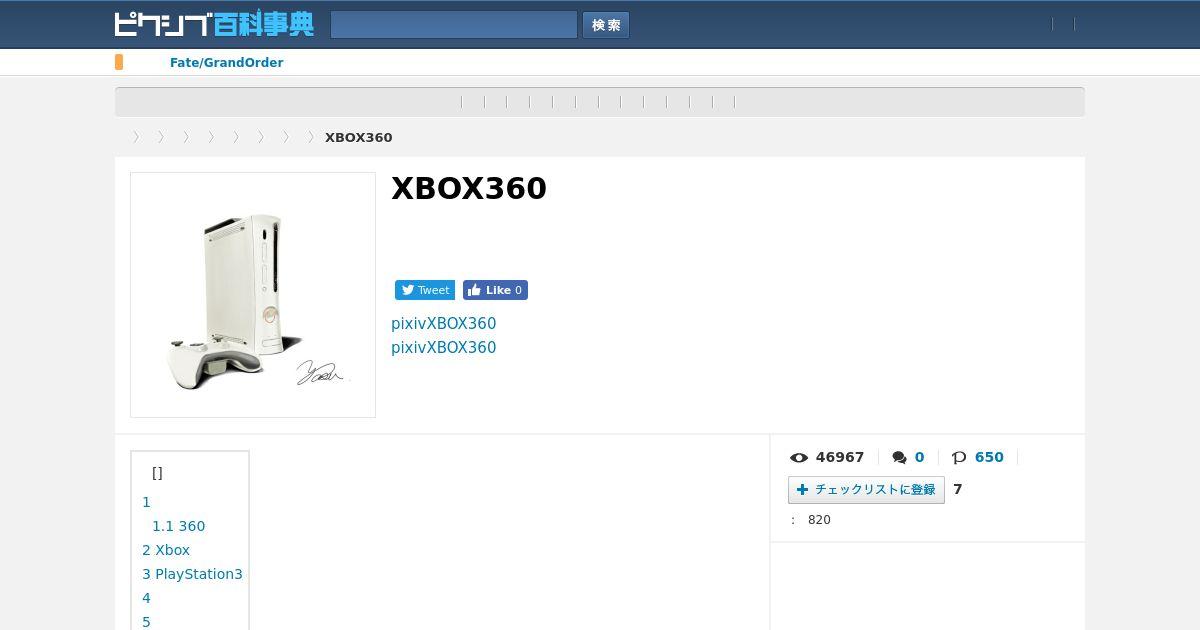Screen dimensions: 1200x630
Task: Click the XBOX360 article title heading
Action: click(469, 188)
